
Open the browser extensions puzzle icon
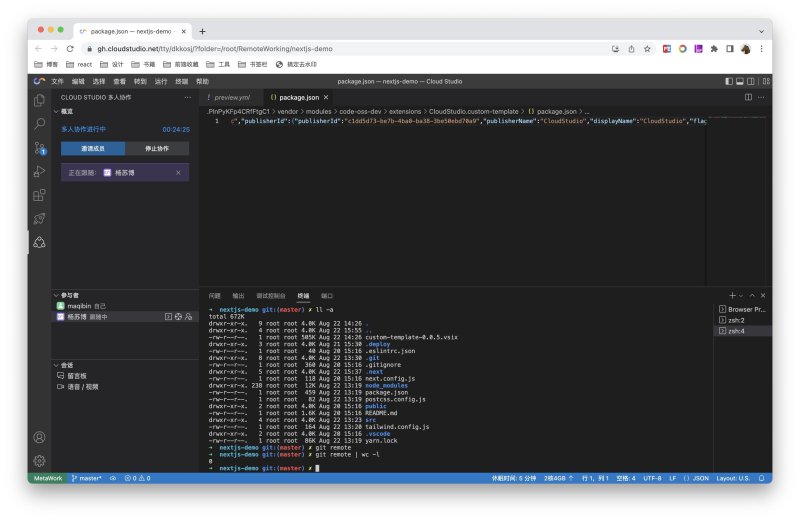[x=714, y=48]
